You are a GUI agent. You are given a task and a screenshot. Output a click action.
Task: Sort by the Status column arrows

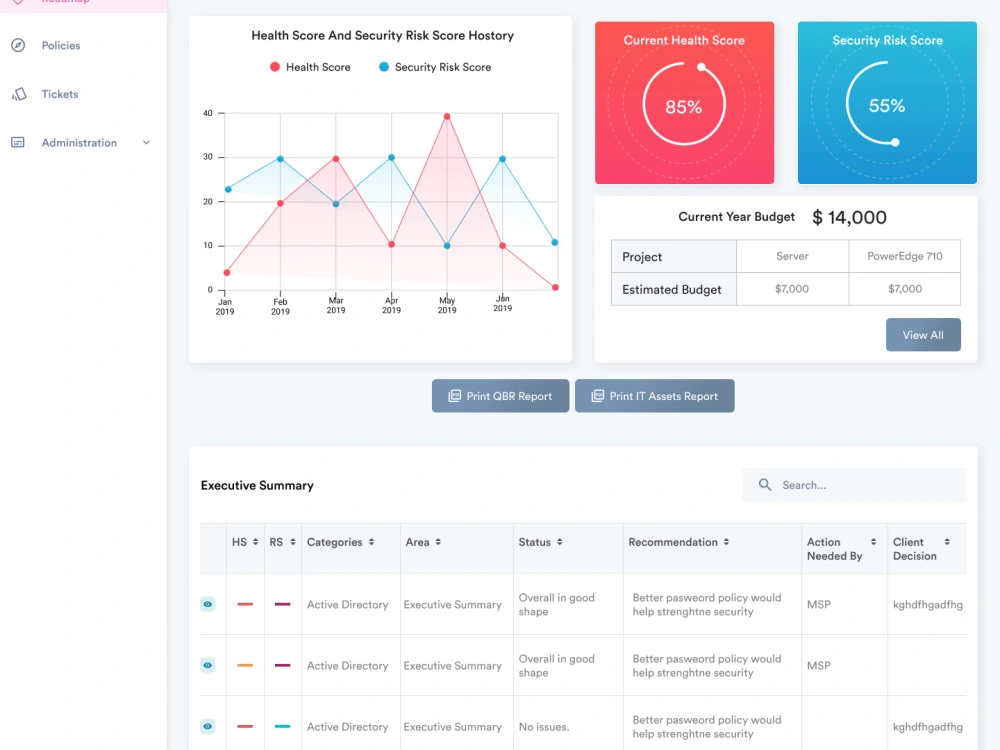click(559, 542)
